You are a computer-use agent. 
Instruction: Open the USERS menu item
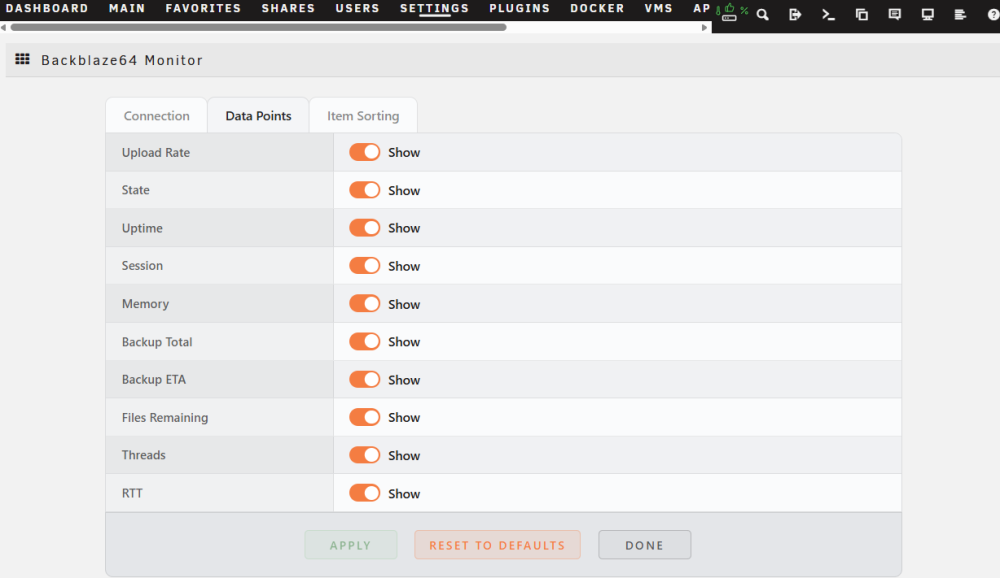[358, 8]
